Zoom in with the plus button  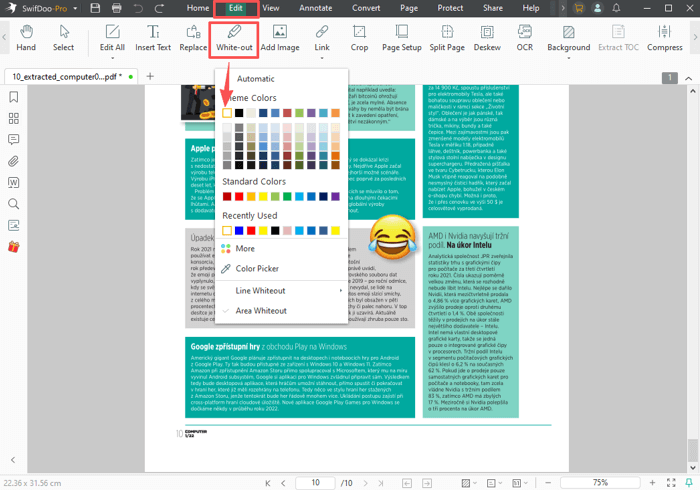pyautogui.click(x=652, y=483)
